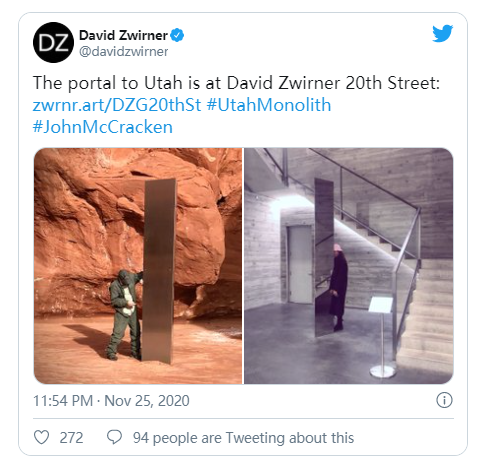Image resolution: width=487 pixels, height=466 pixels.
Task: Click the sign stand in gallery photo
Action: [382, 337]
